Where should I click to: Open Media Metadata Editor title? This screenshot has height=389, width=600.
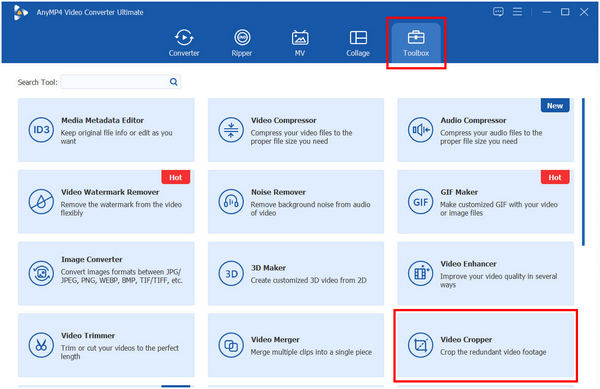click(102, 120)
